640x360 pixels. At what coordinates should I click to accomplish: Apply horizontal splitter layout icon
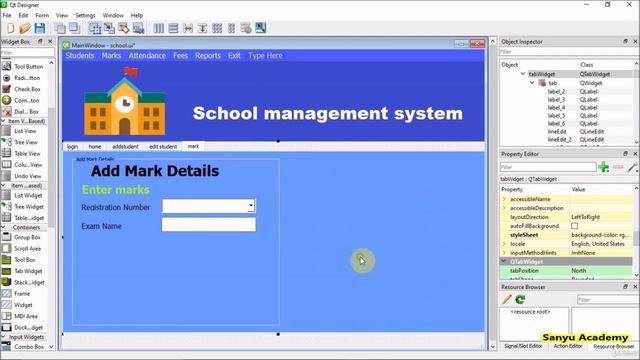(x=188, y=28)
